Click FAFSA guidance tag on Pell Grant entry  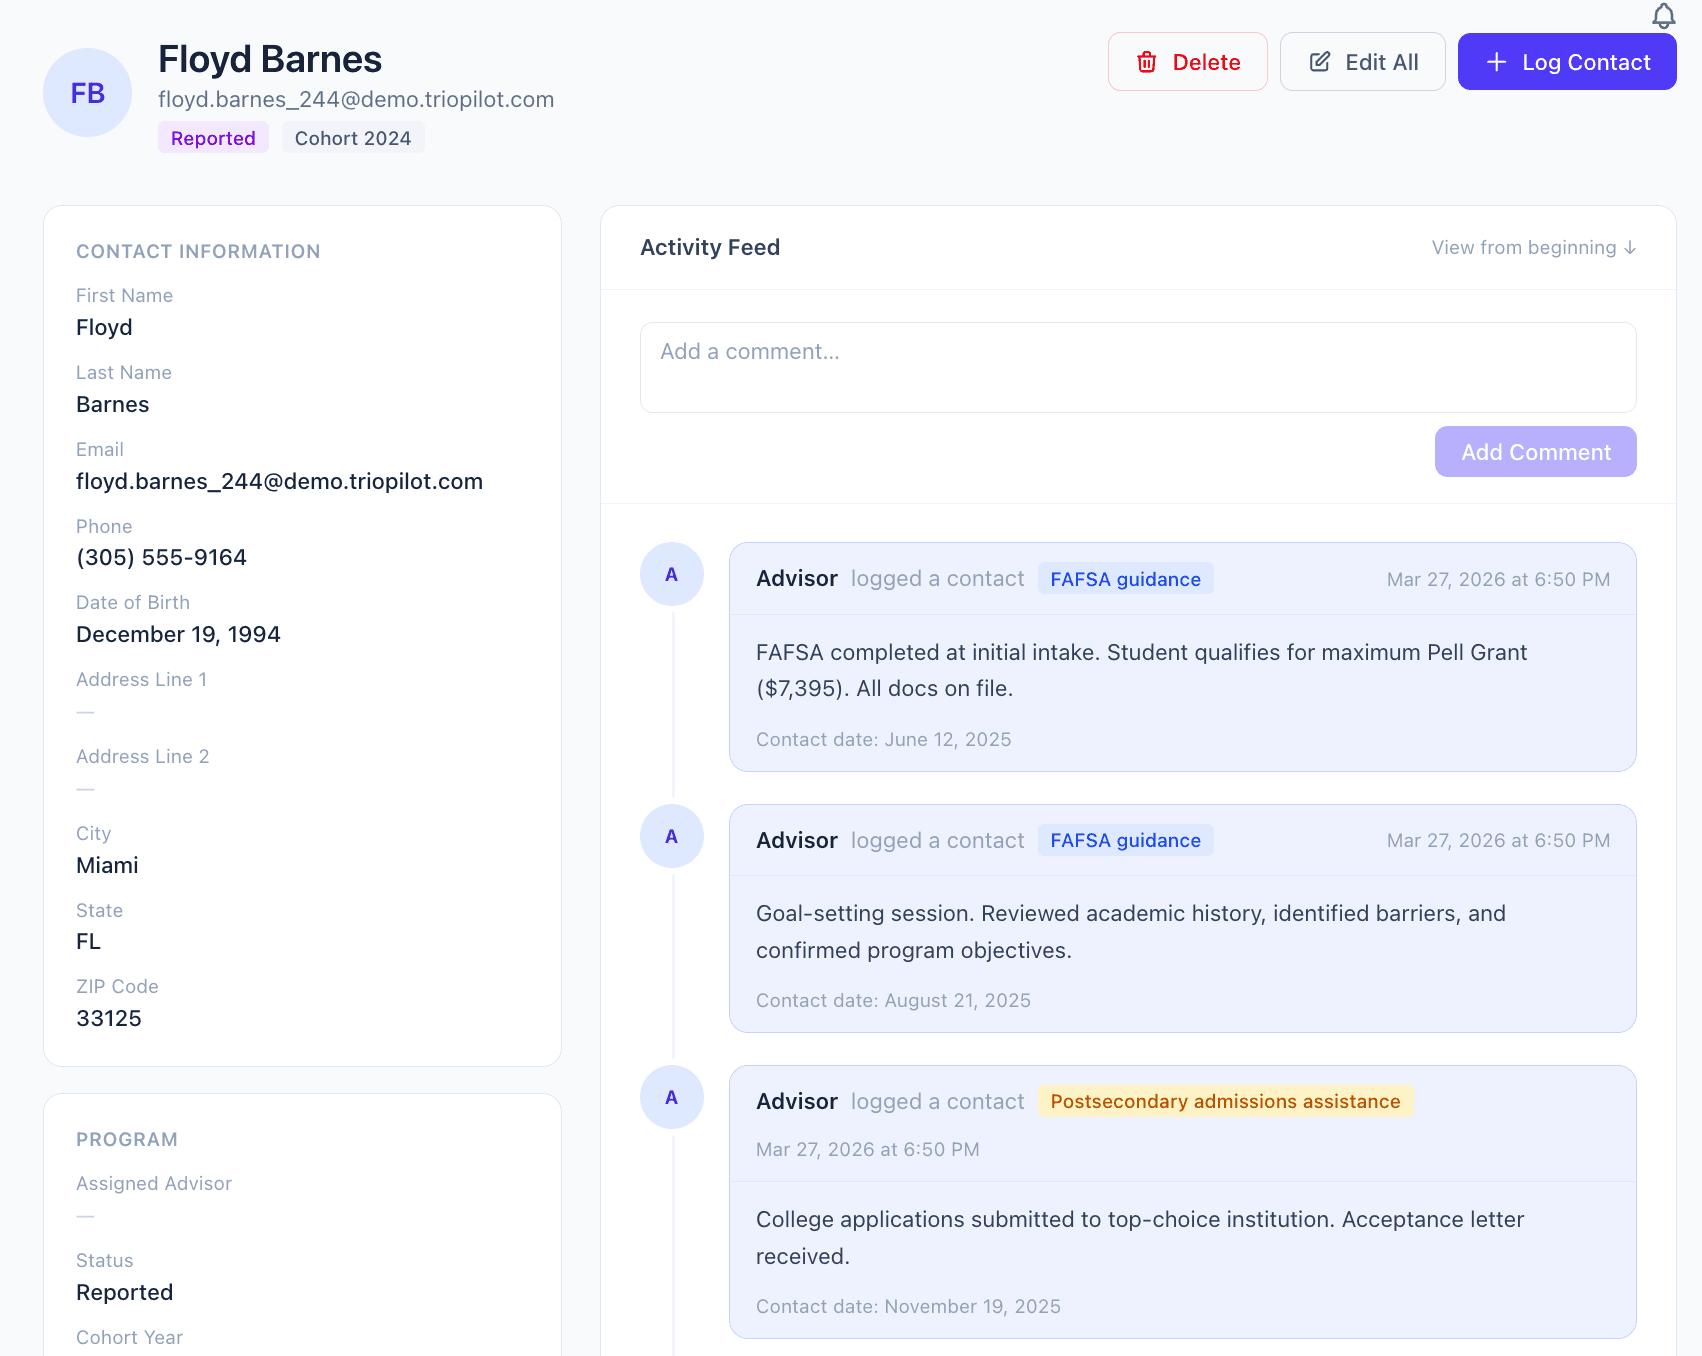pos(1125,579)
